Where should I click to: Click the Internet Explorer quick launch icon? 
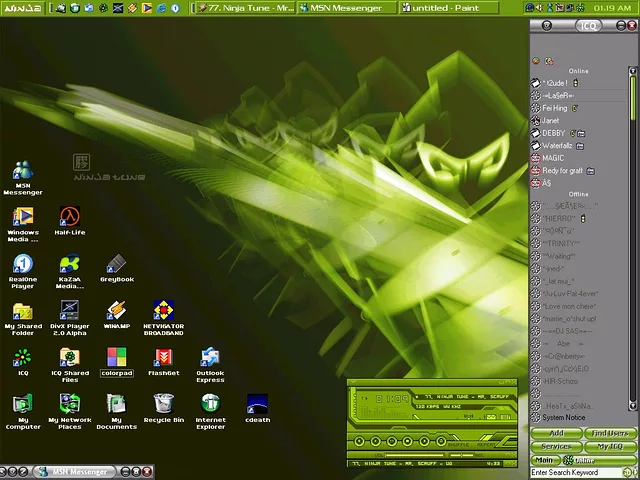(x=161, y=7)
